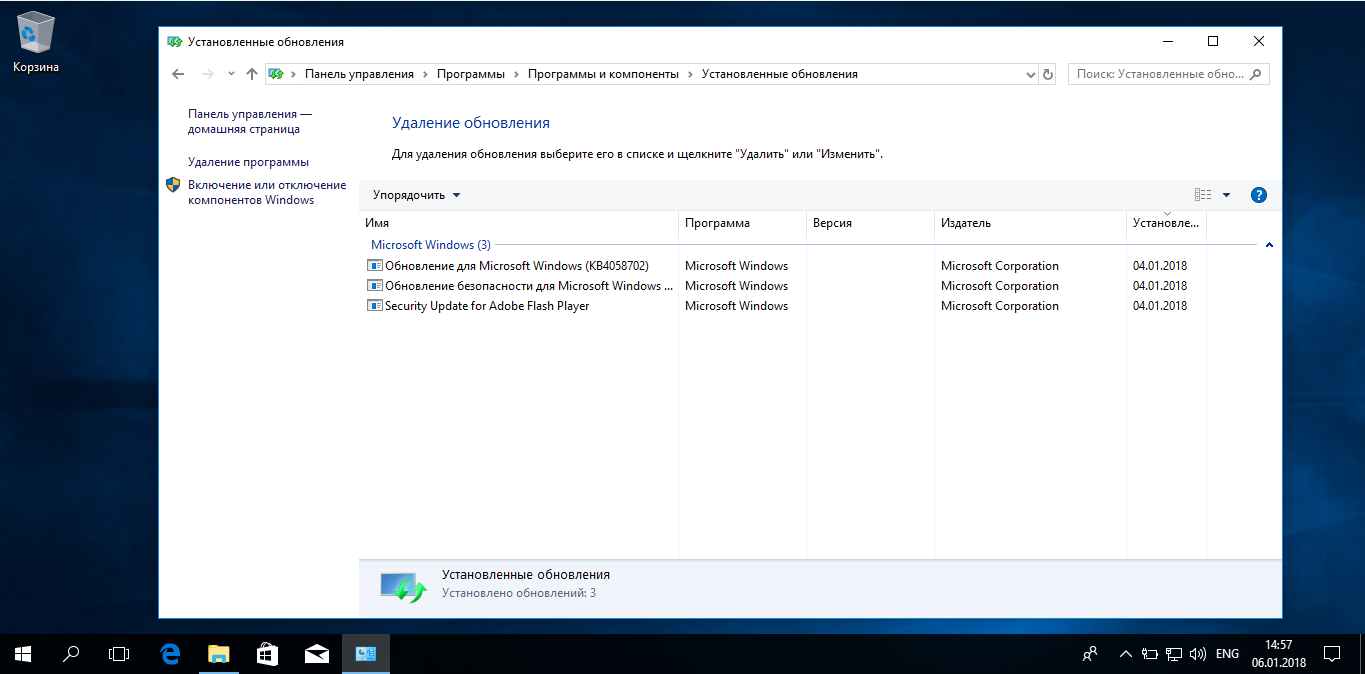Open Удаление программы link

248,162
